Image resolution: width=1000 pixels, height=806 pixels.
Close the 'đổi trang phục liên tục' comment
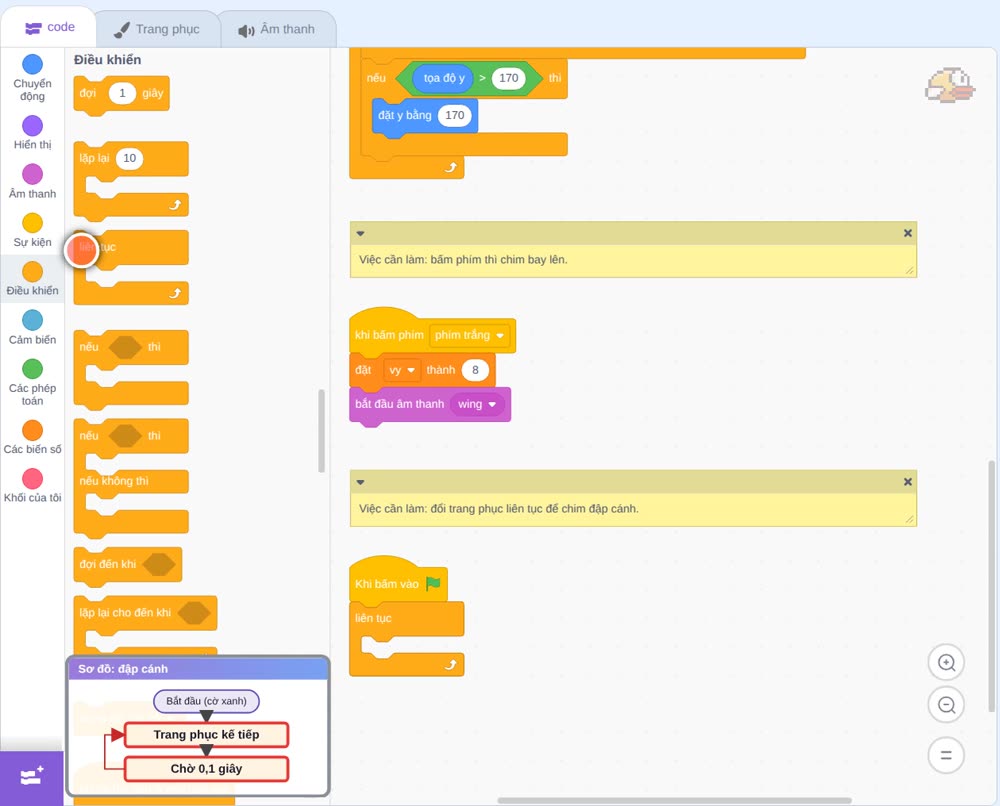pos(908,482)
